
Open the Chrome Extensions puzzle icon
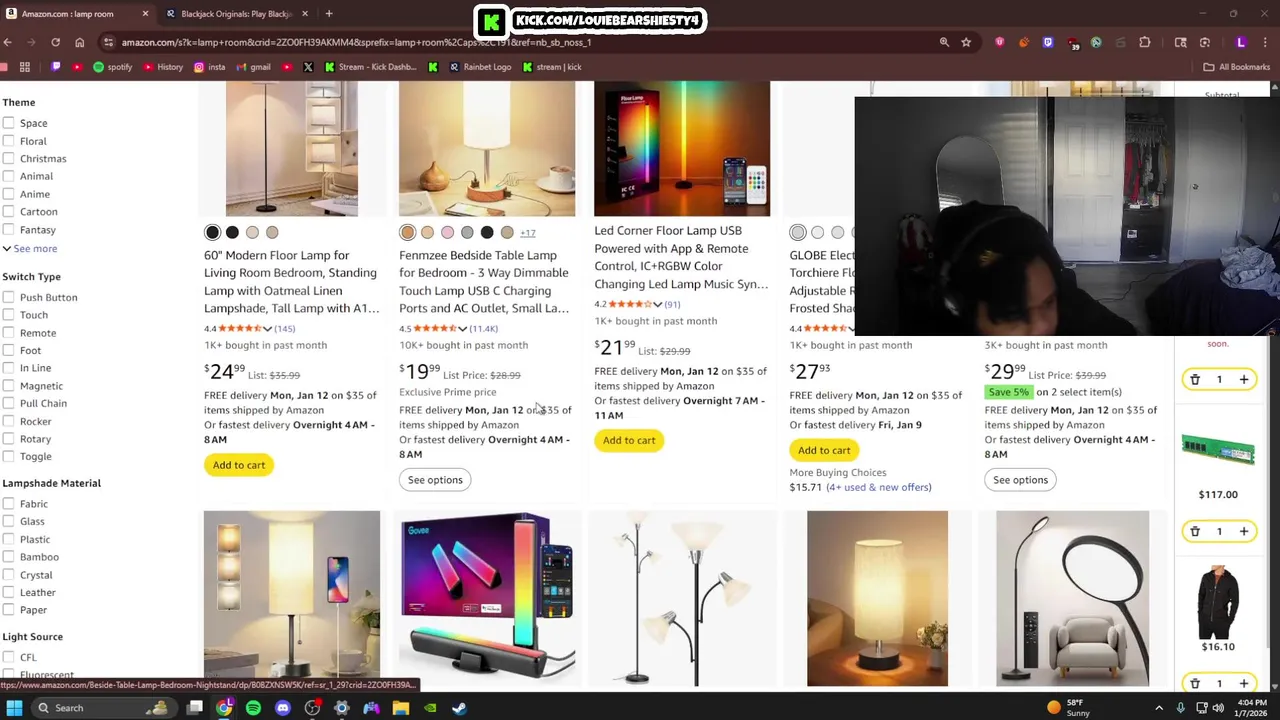[x=1145, y=42]
